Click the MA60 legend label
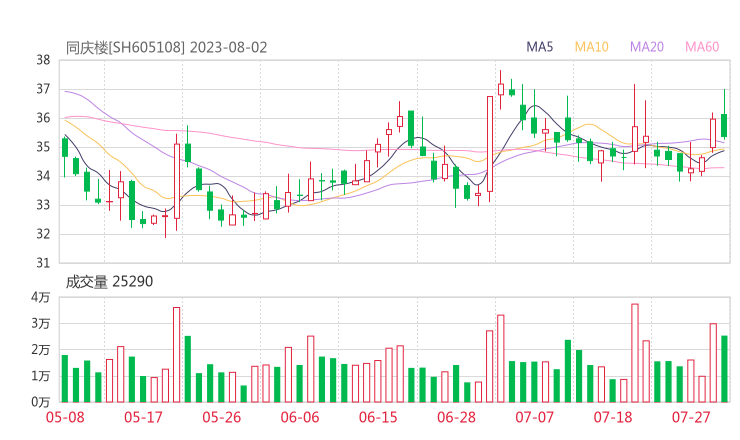The image size is (740, 440). (702, 47)
